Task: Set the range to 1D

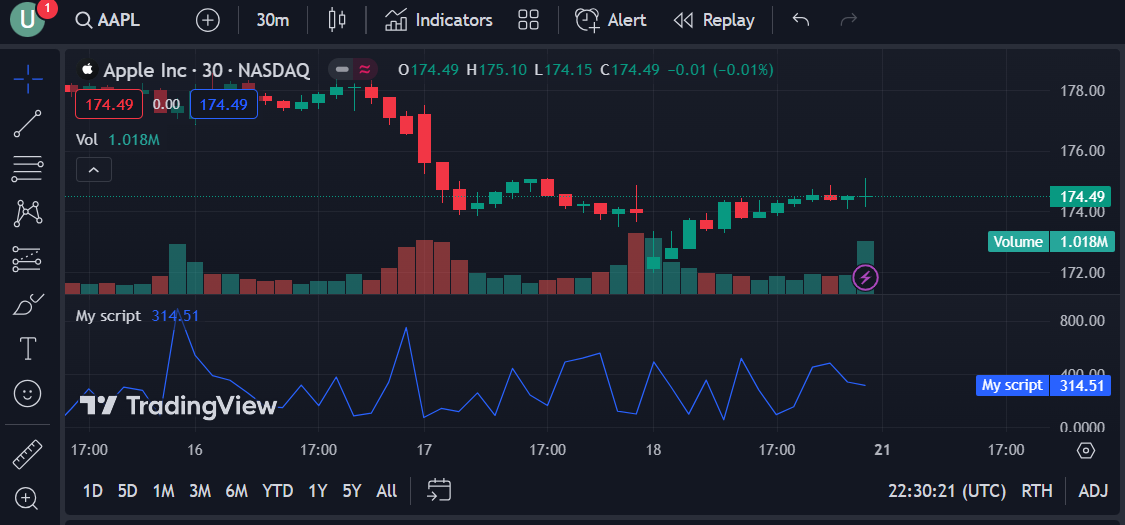Action: coord(93,491)
